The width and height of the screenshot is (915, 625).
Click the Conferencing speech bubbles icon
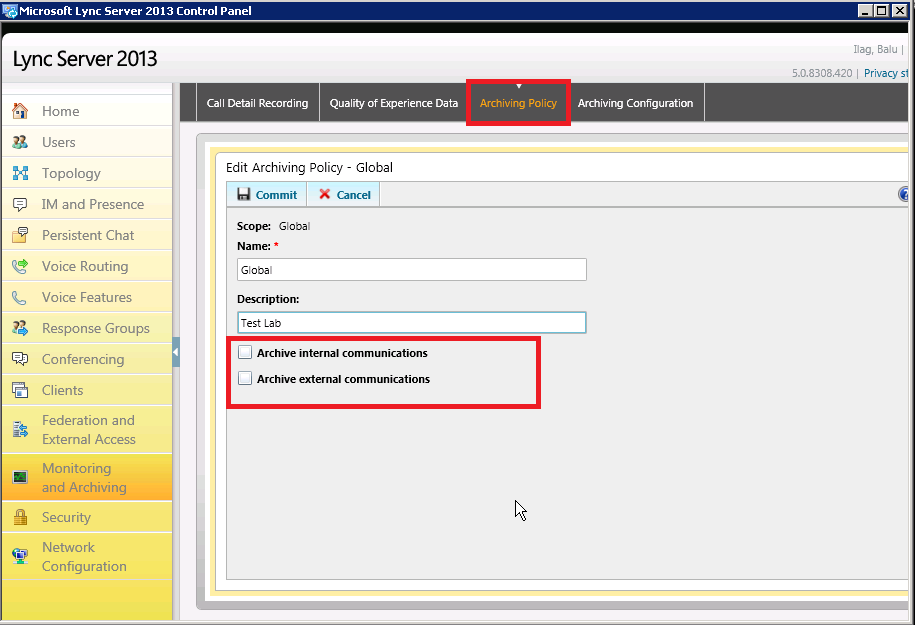point(20,359)
